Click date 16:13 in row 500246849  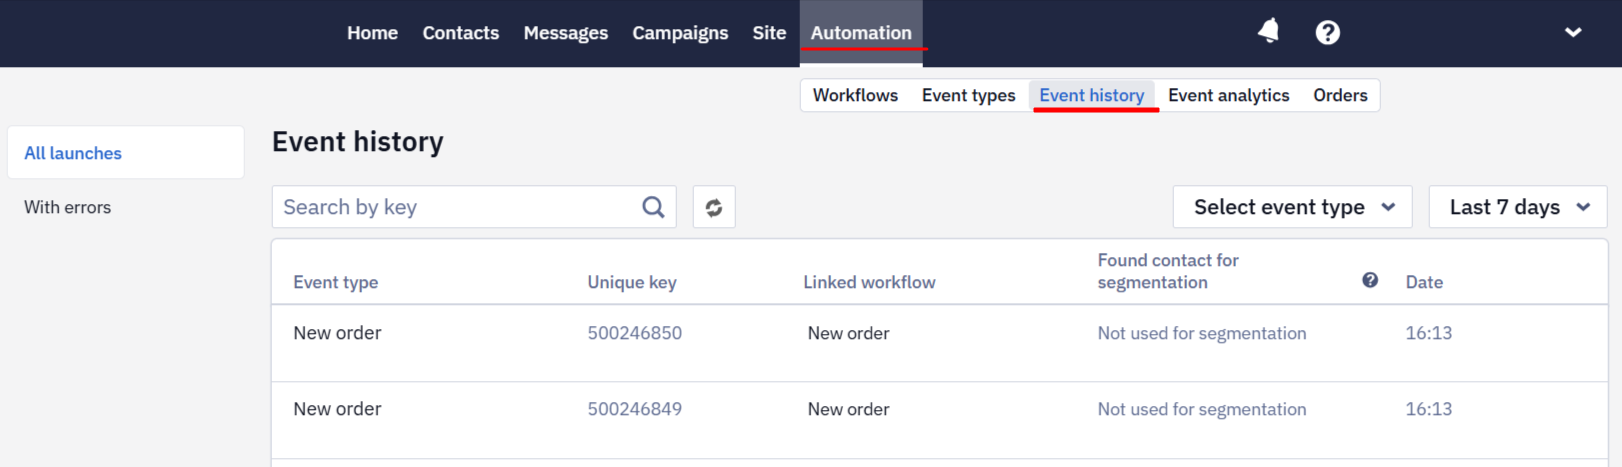pos(1428,409)
